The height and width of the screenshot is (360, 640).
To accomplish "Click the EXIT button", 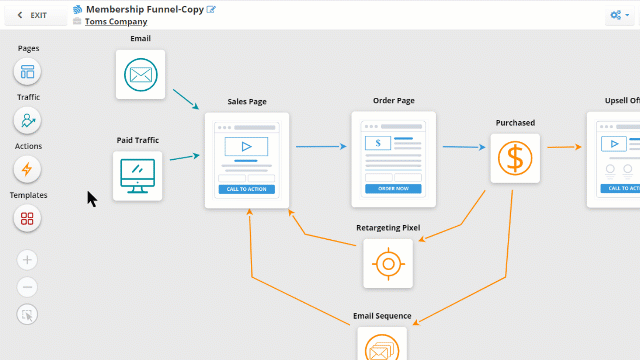I will 36,16.
